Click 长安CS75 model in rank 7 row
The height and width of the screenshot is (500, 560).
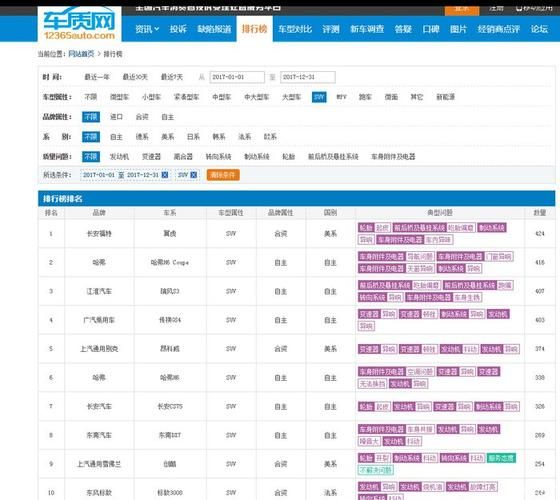click(170, 406)
